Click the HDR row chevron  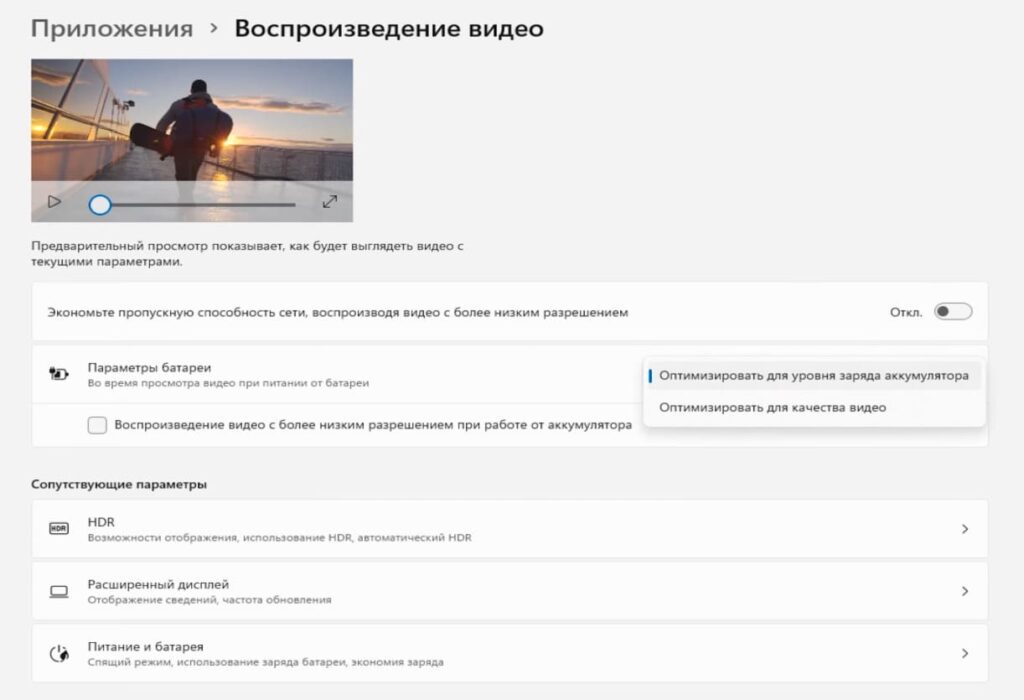tap(965, 529)
